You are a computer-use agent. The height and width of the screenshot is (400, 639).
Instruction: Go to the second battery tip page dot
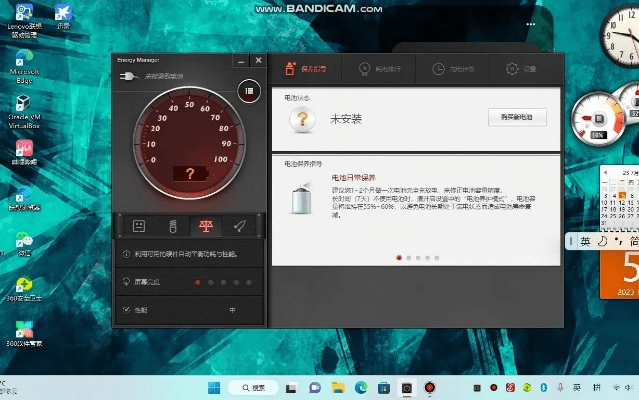[408, 257]
